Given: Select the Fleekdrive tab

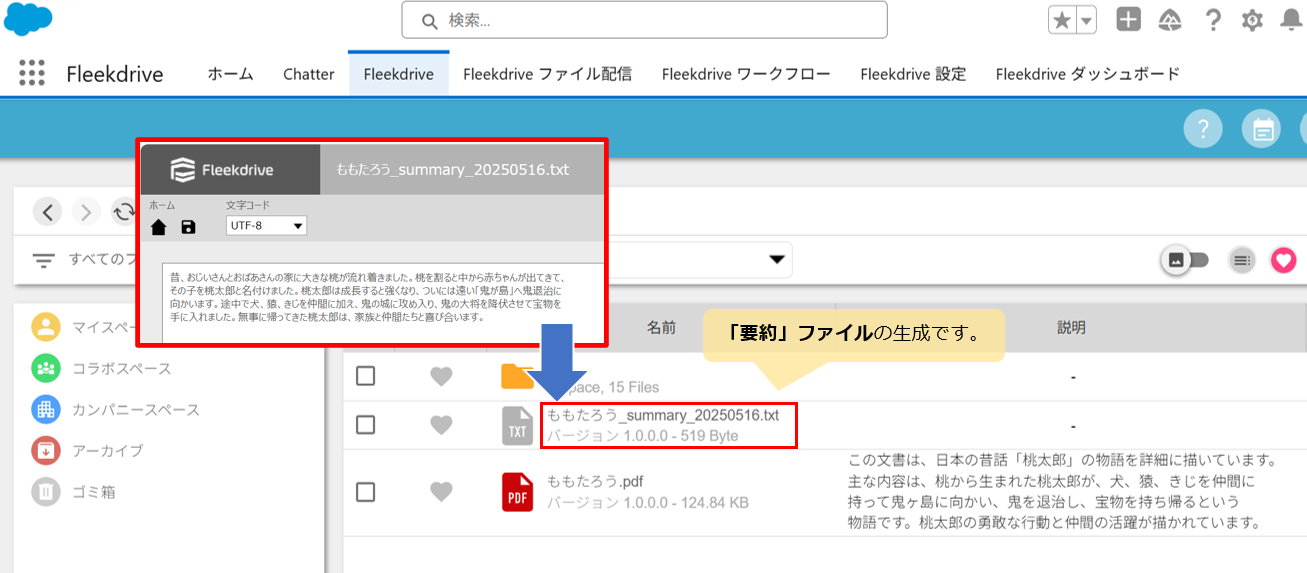Looking at the screenshot, I should 398,74.
